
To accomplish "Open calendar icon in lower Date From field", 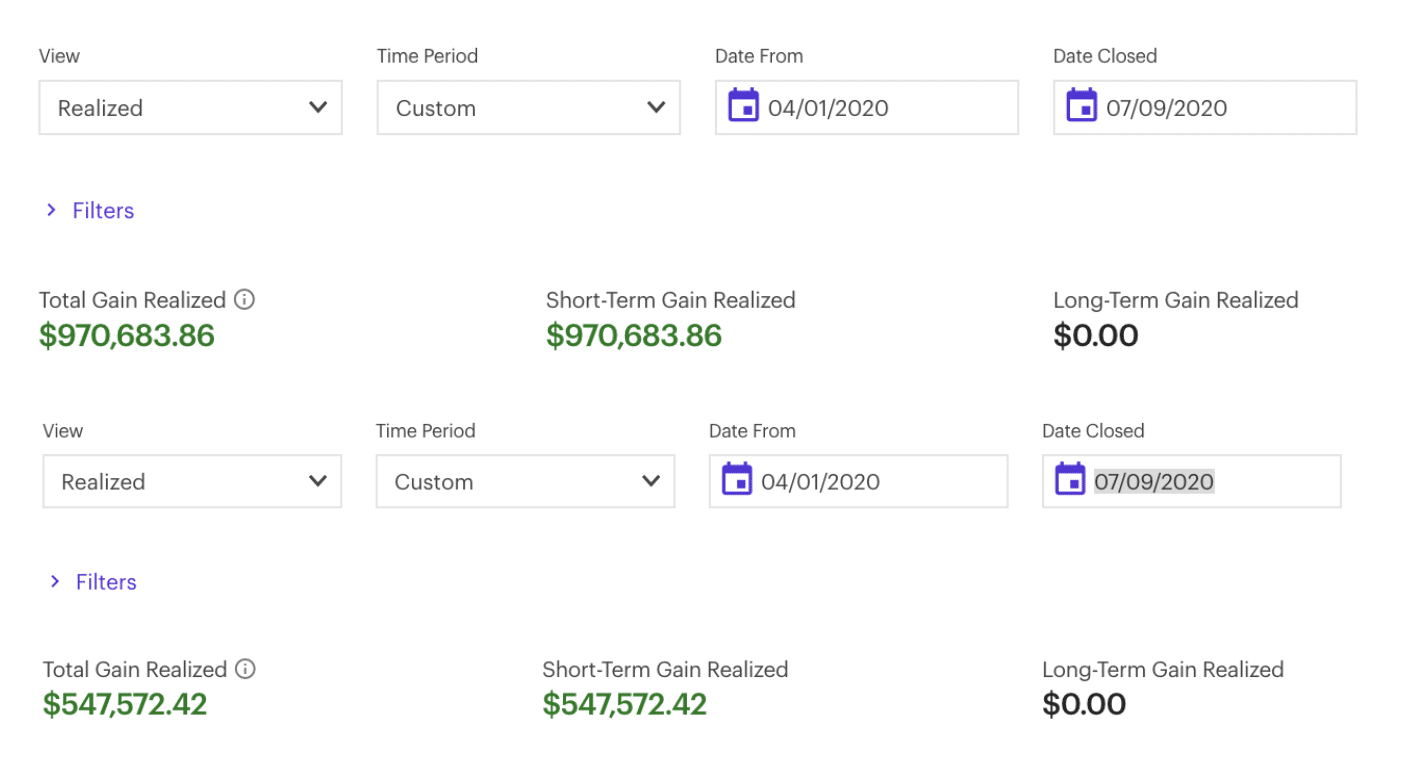I will [x=737, y=479].
